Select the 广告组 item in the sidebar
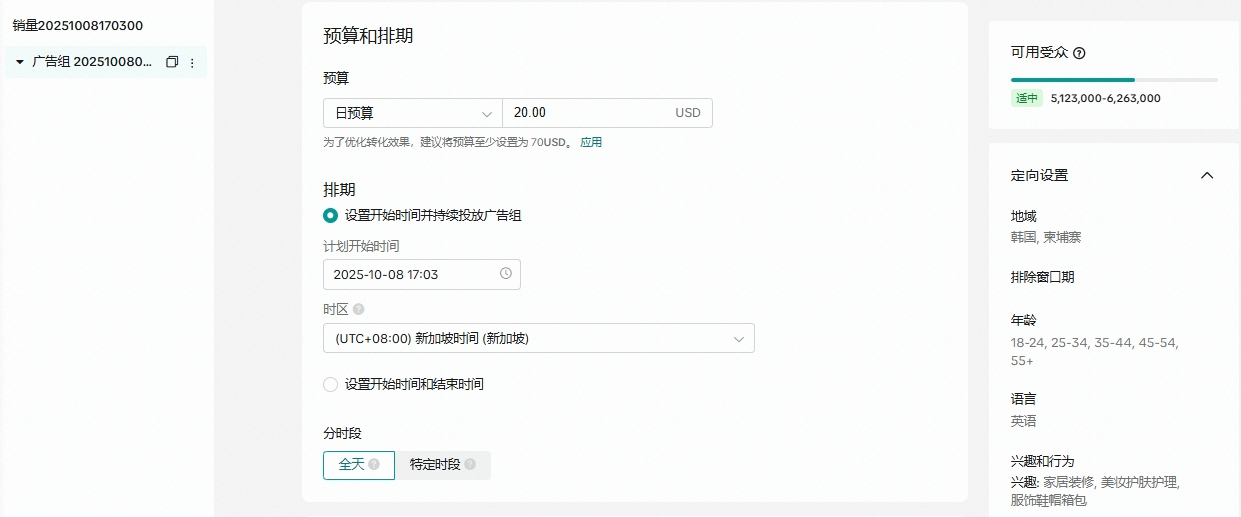This screenshot has width=1241, height=517. (92, 62)
